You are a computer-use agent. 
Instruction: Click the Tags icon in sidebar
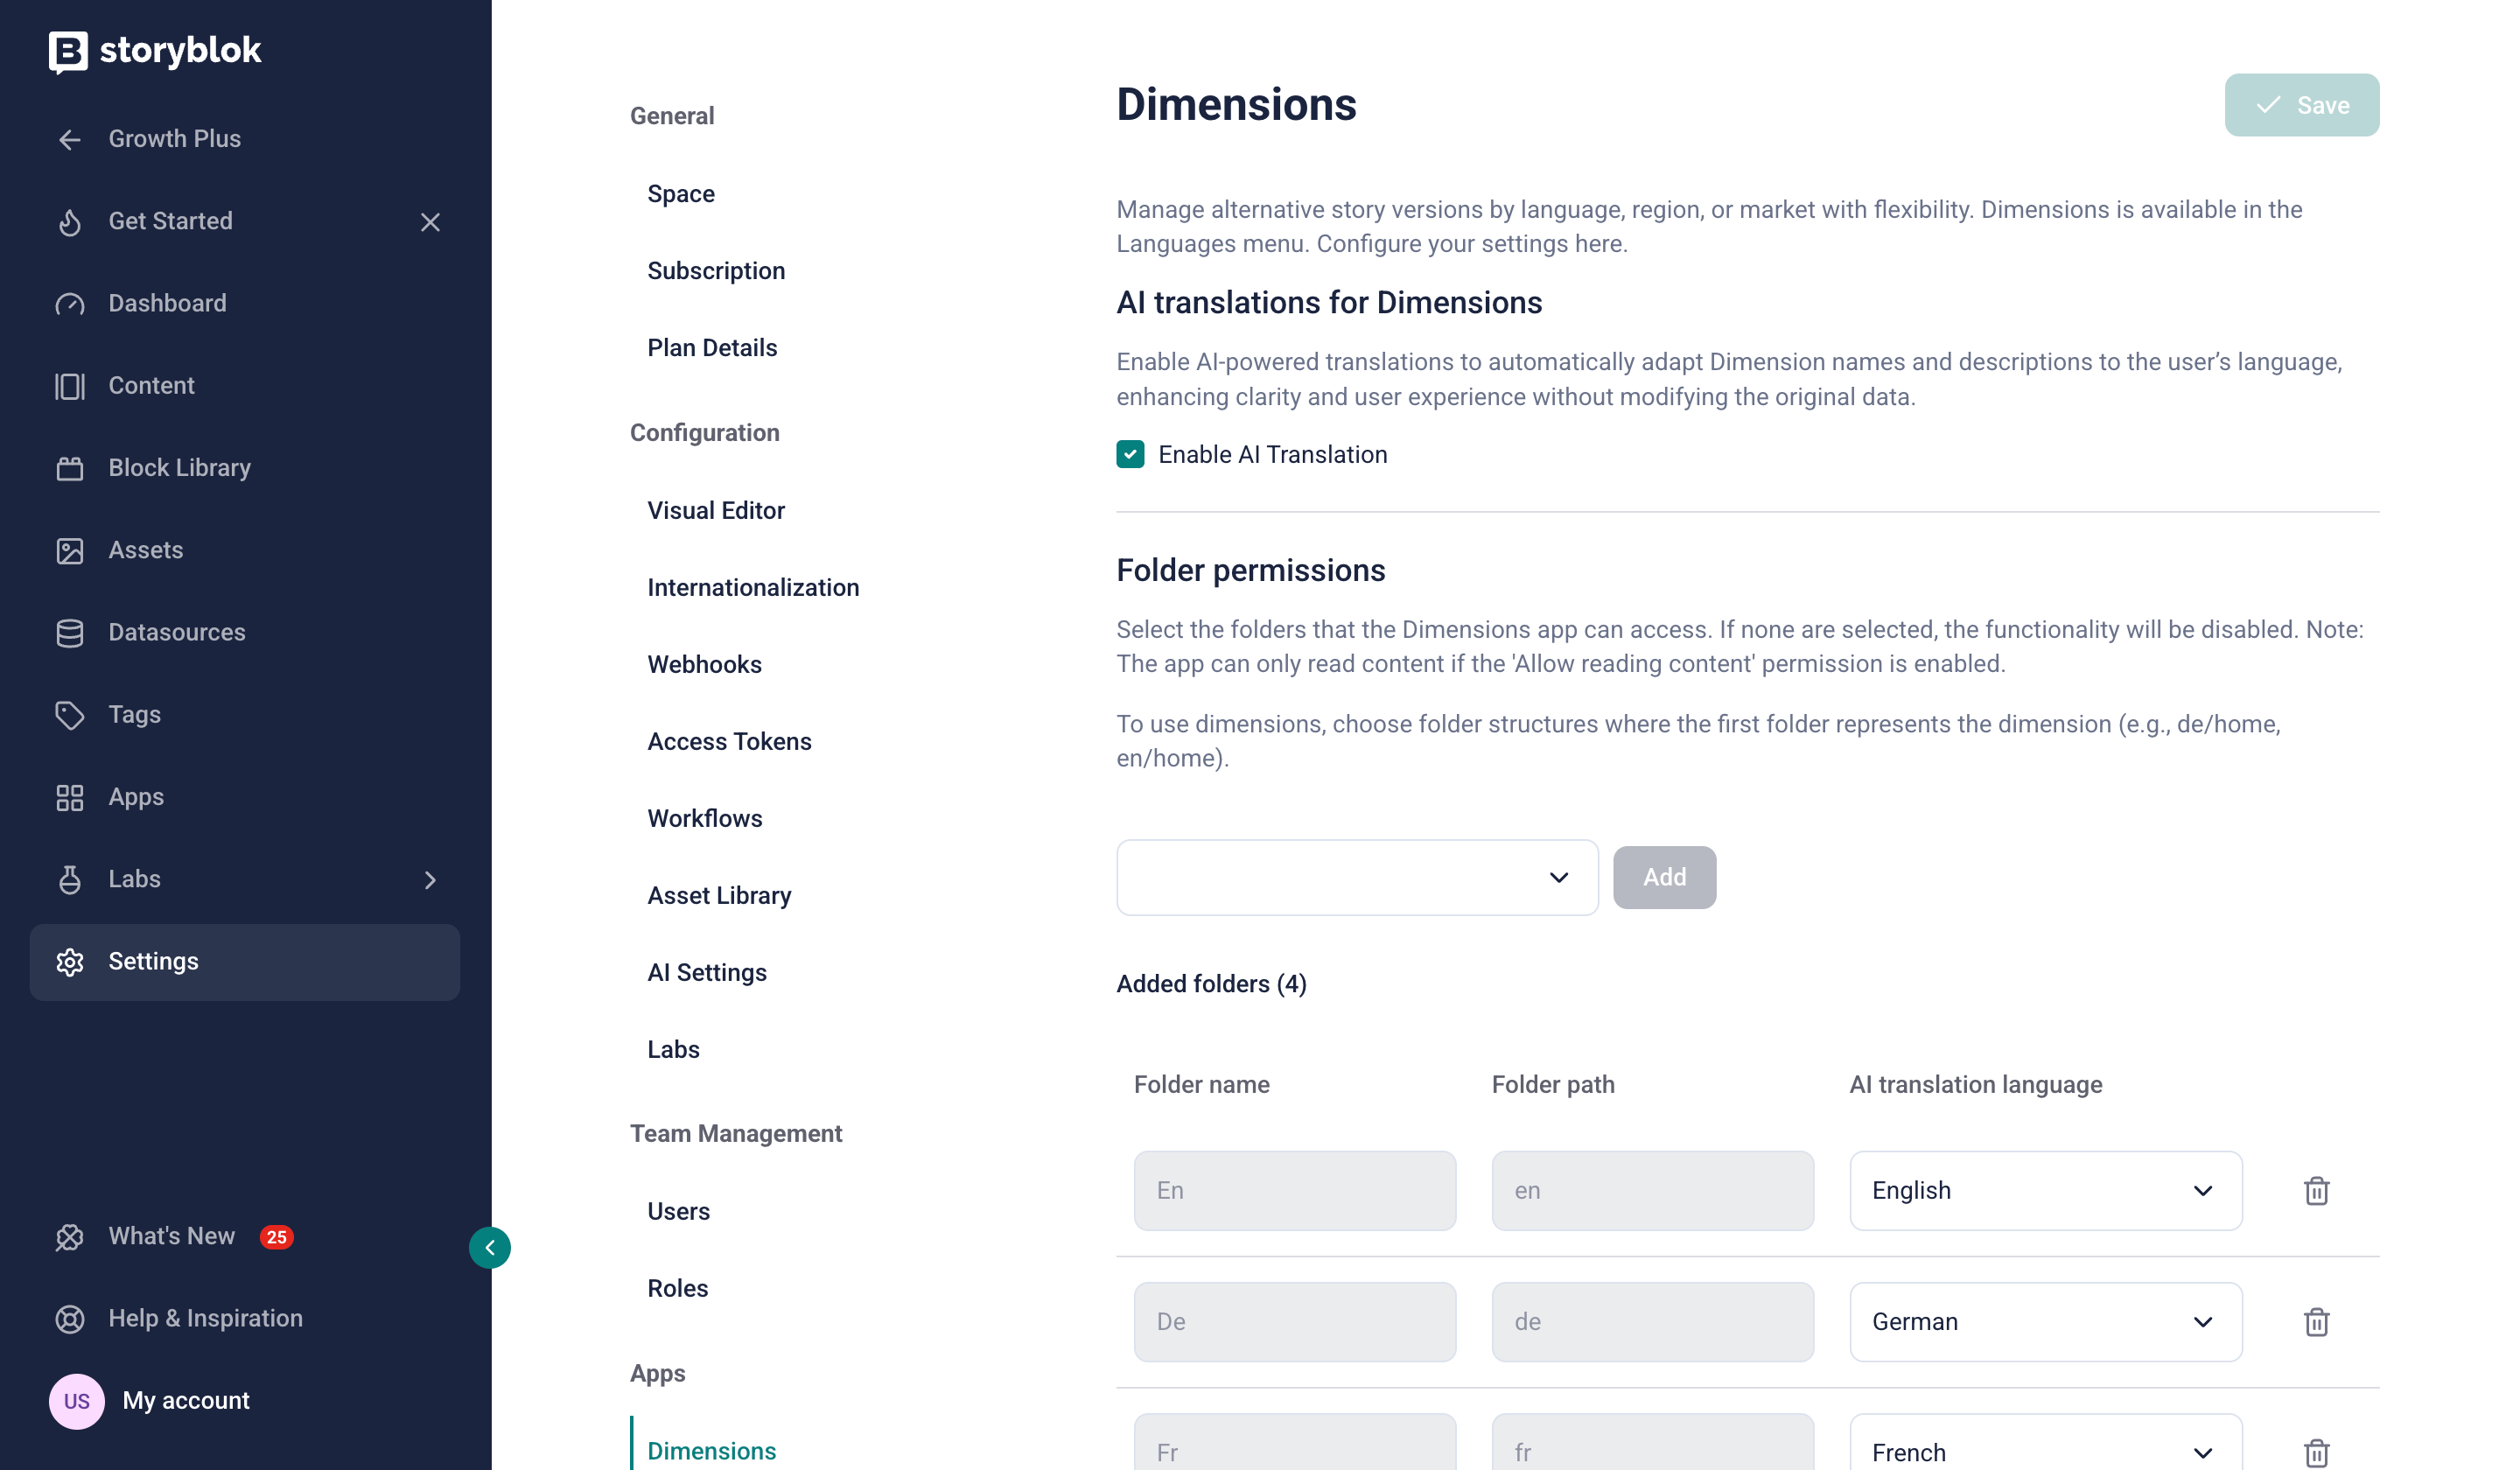pyautogui.click(x=69, y=715)
